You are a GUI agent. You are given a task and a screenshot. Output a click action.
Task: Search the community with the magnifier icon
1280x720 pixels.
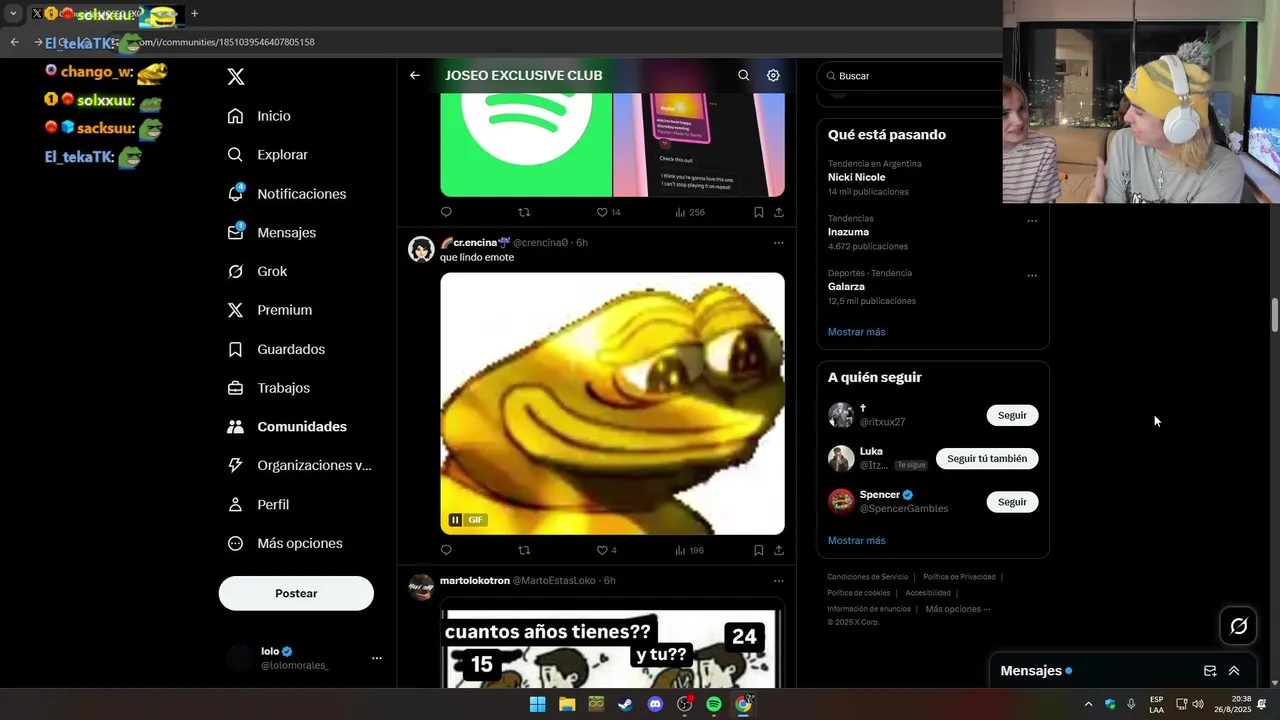click(x=743, y=75)
